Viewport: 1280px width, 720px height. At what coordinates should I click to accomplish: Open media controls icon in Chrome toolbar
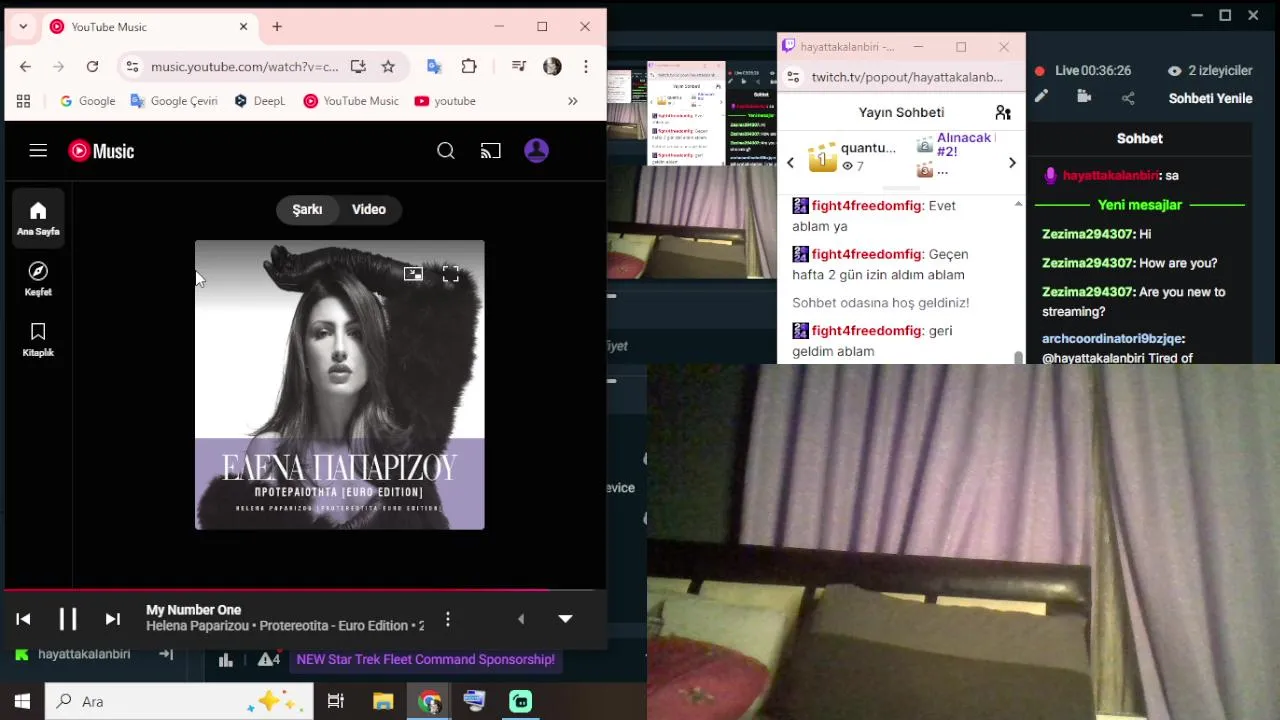(x=518, y=67)
